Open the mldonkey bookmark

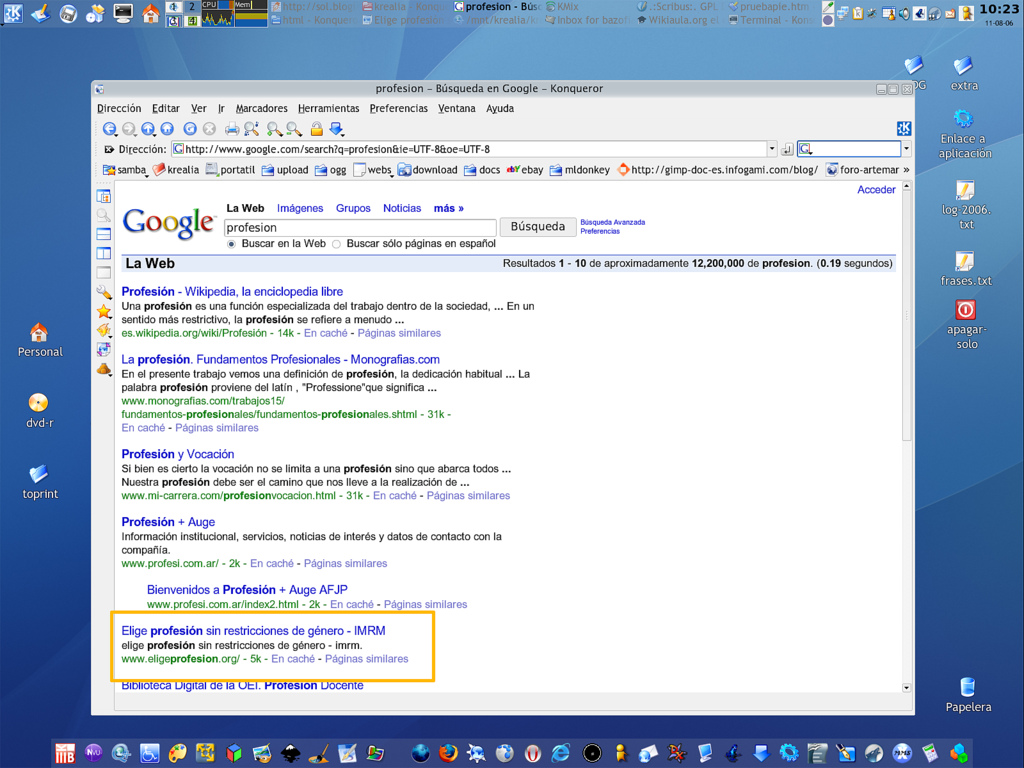(579, 170)
